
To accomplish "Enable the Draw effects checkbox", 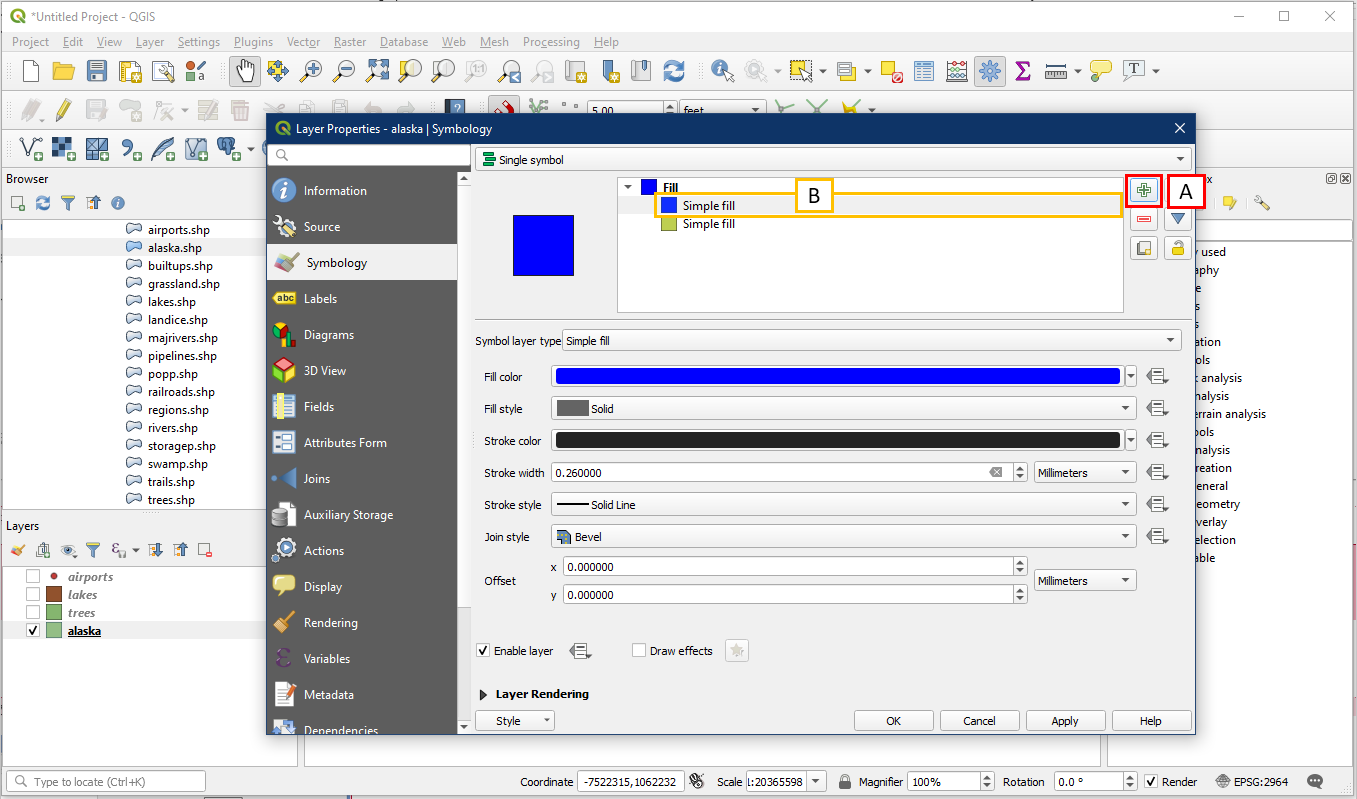I will [640, 651].
